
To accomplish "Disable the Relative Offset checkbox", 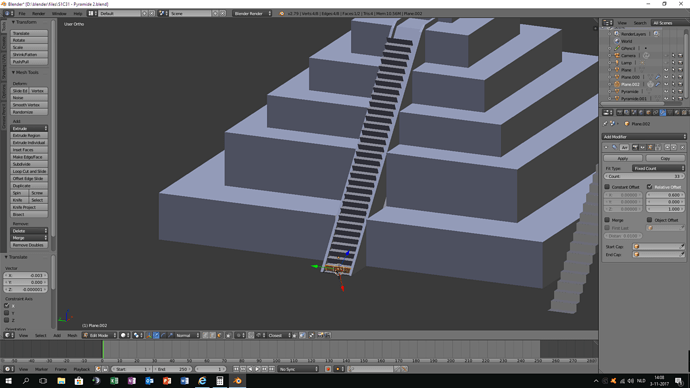I will pyautogui.click(x=650, y=187).
